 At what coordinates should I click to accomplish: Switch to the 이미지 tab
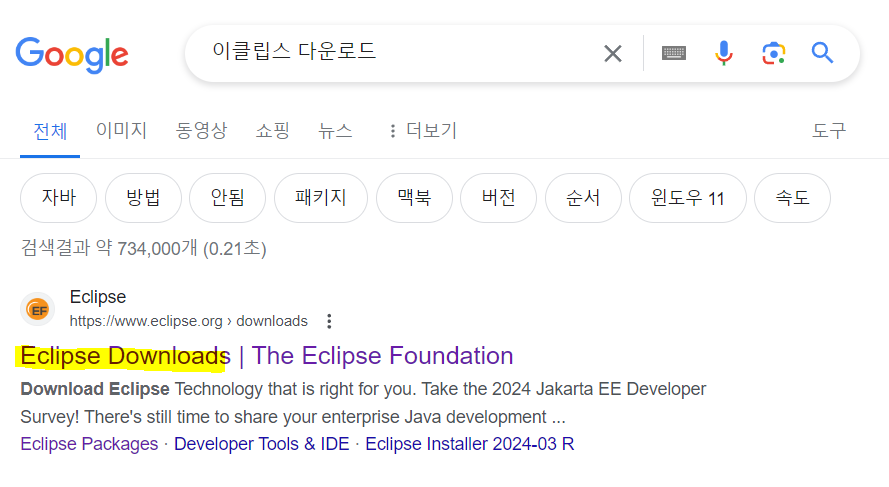[x=121, y=130]
